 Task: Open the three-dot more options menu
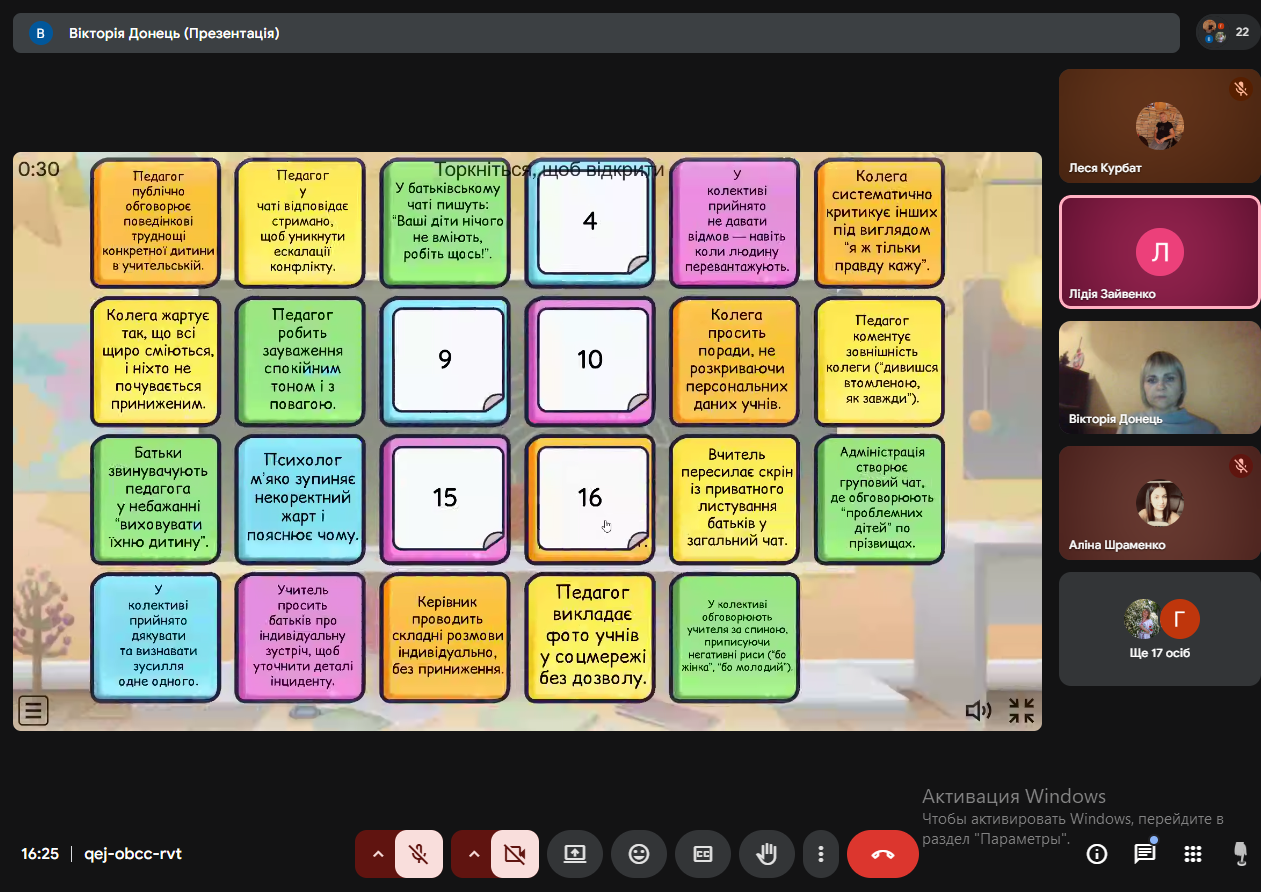[820, 854]
